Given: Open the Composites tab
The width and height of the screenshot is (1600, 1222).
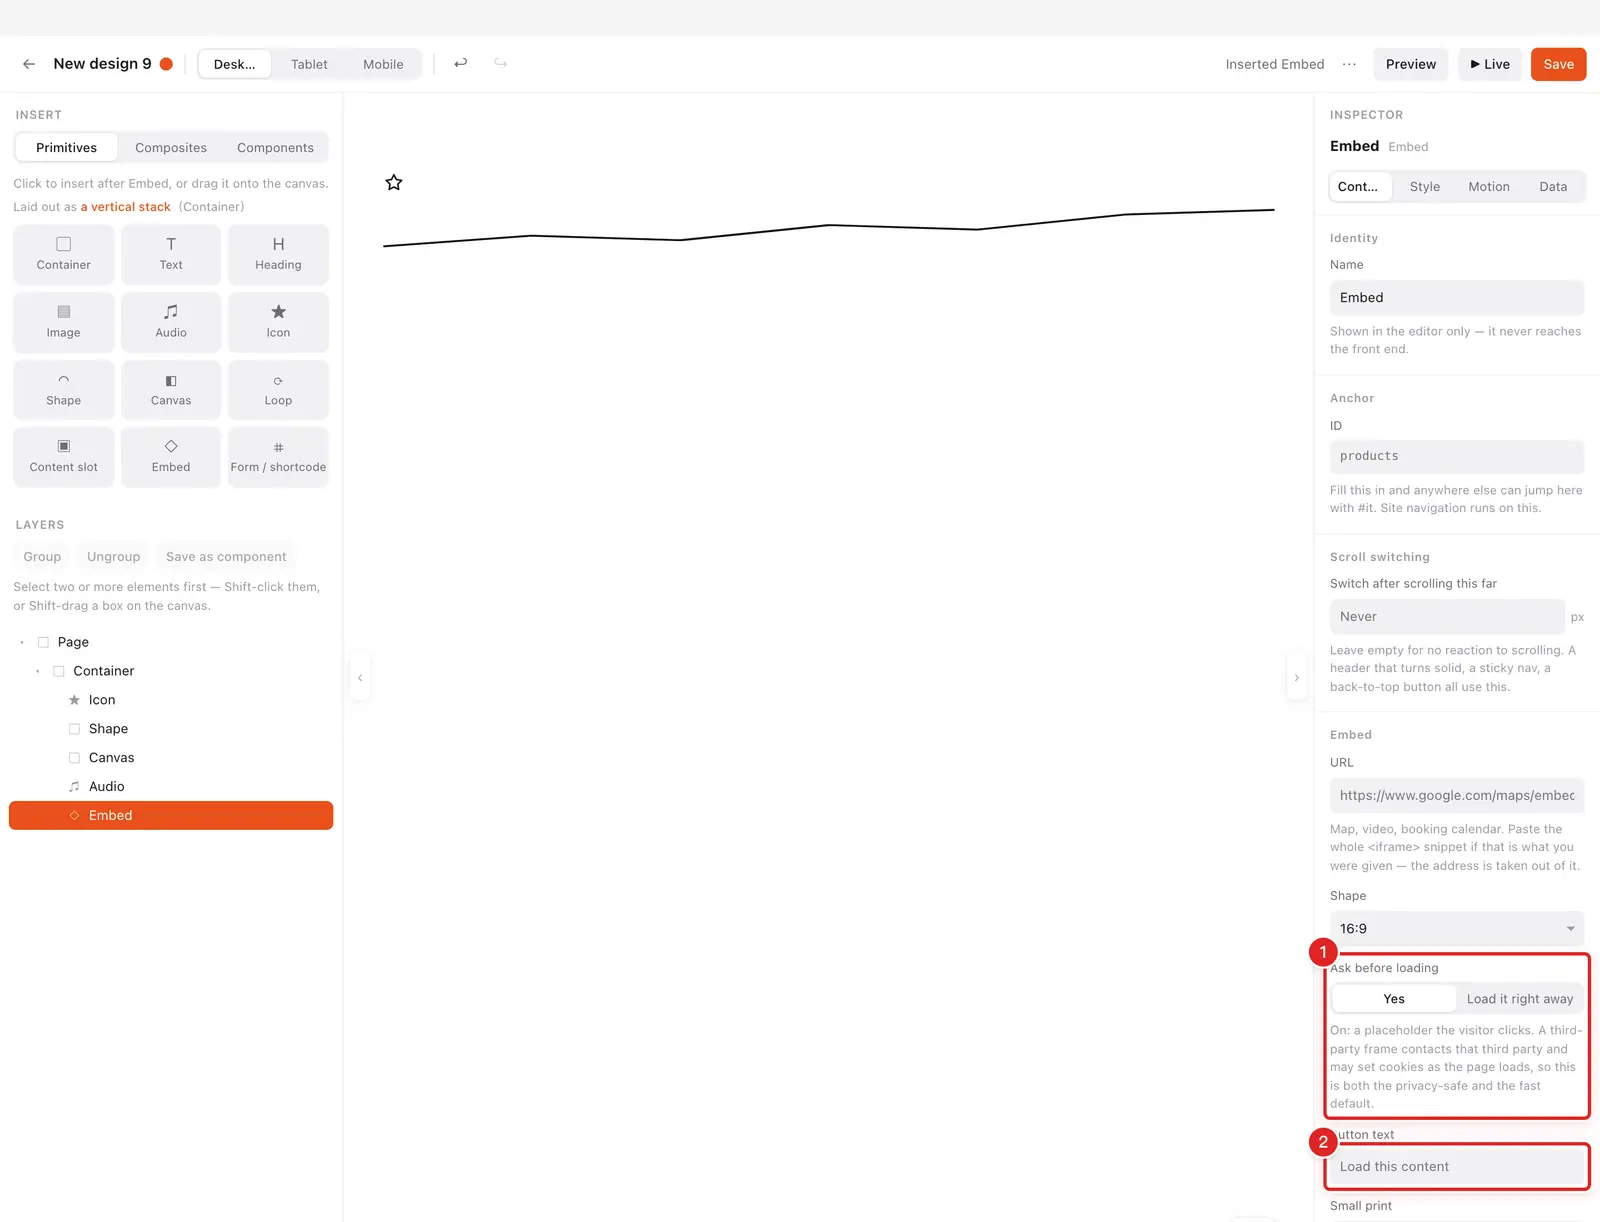Looking at the screenshot, I should click(171, 148).
